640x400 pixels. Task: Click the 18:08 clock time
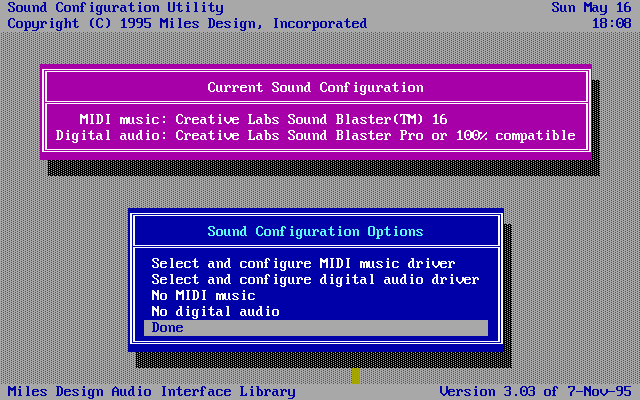612,24
